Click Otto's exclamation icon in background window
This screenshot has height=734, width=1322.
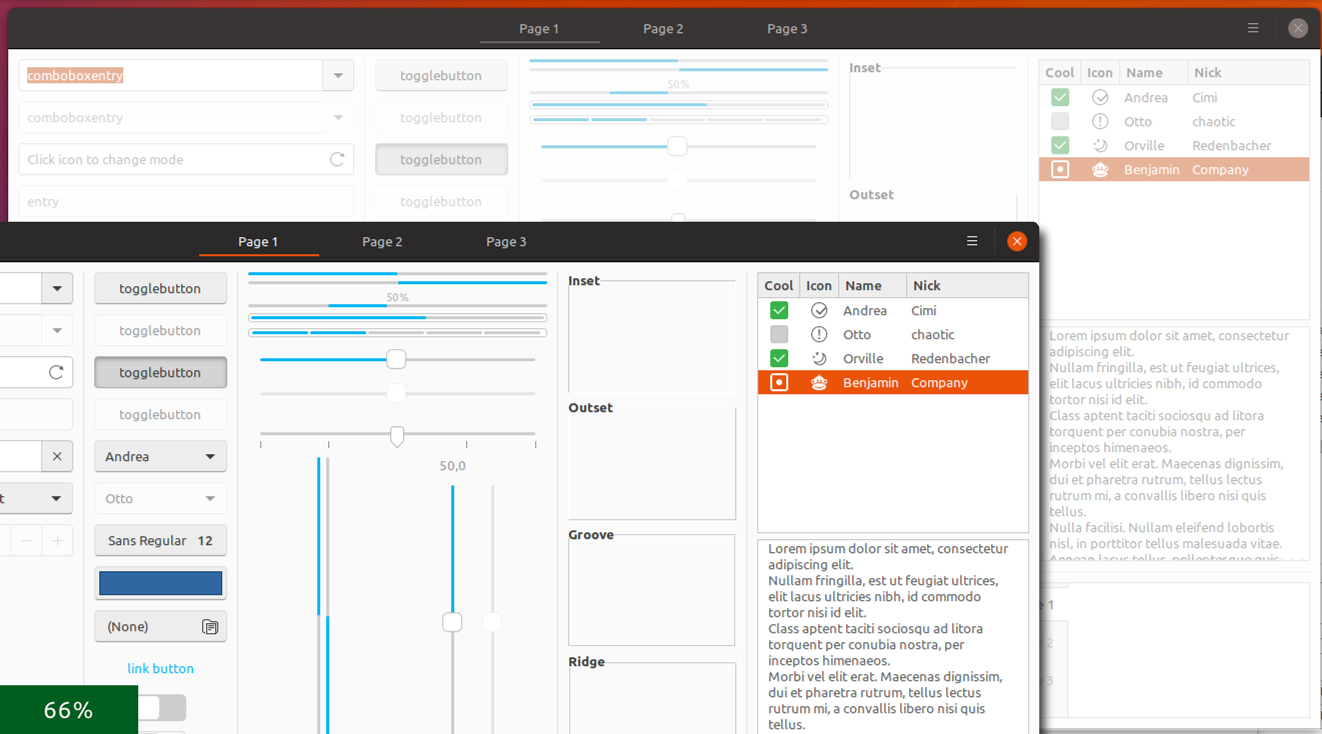click(x=1100, y=121)
